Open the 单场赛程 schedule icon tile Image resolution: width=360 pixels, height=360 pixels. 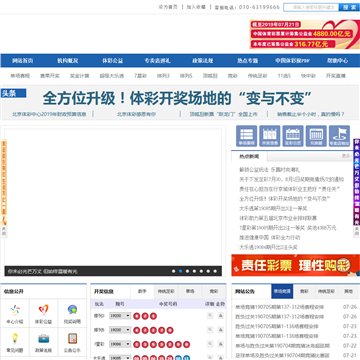(x=247, y=136)
